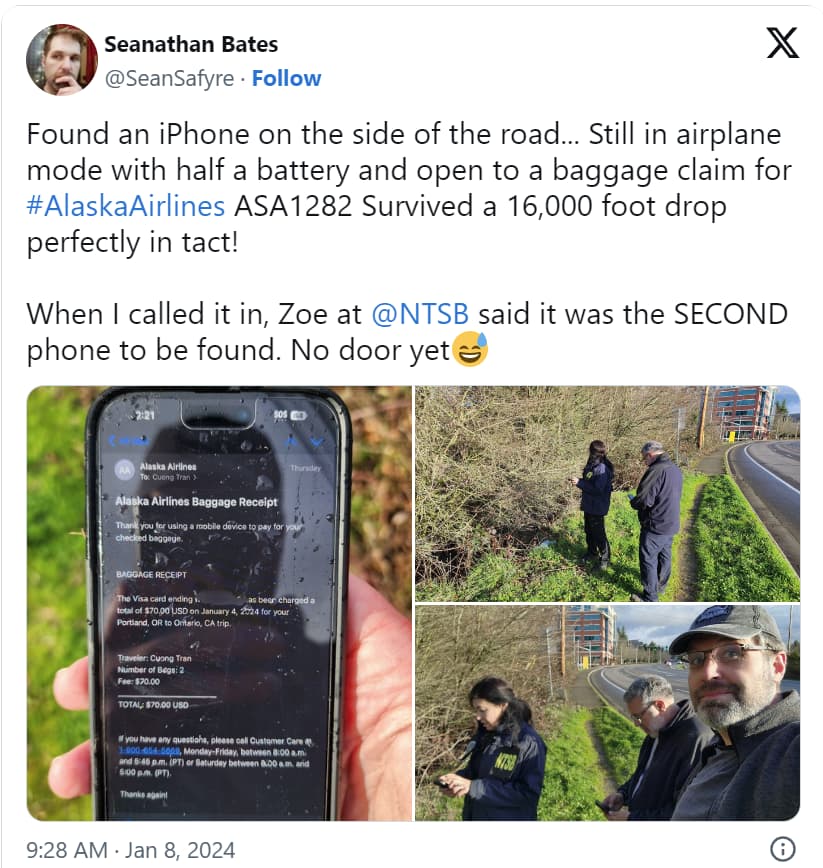
Task: Open the tweet info circle icon
Action: click(783, 849)
